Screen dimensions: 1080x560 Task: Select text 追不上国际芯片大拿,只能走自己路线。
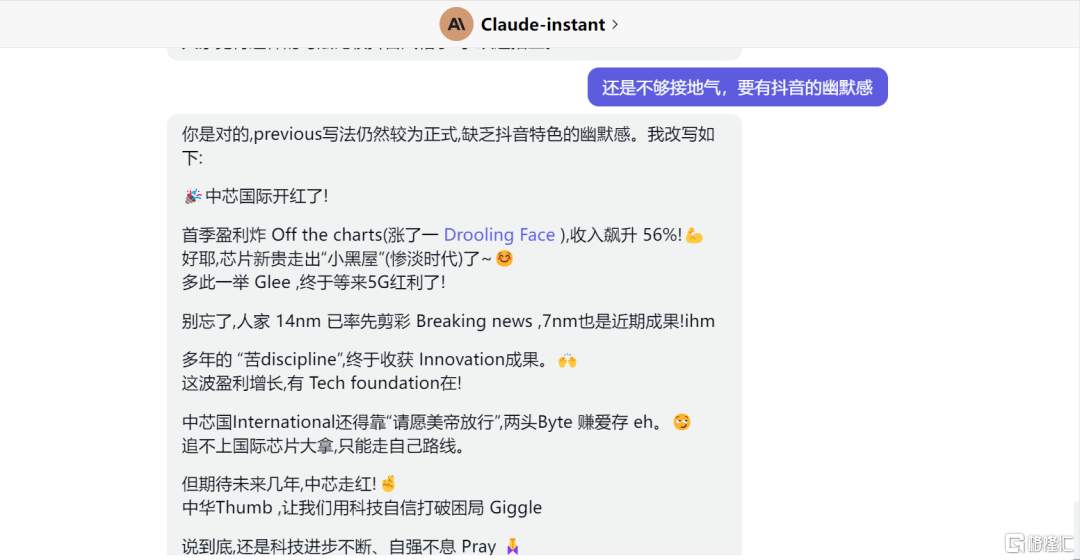point(325,446)
